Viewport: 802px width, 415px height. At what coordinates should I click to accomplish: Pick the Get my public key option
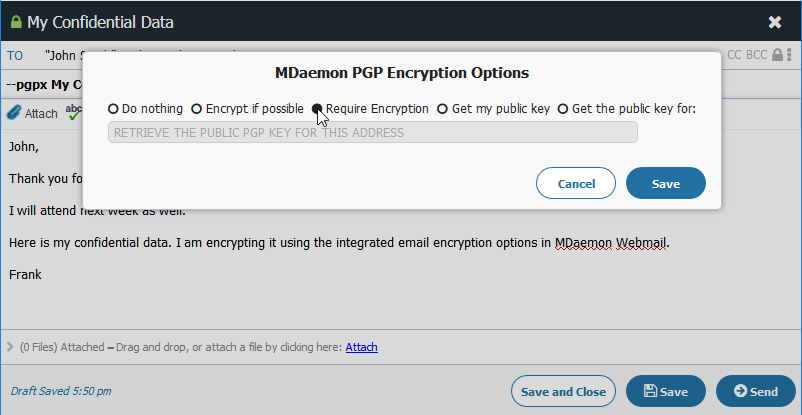(x=442, y=109)
